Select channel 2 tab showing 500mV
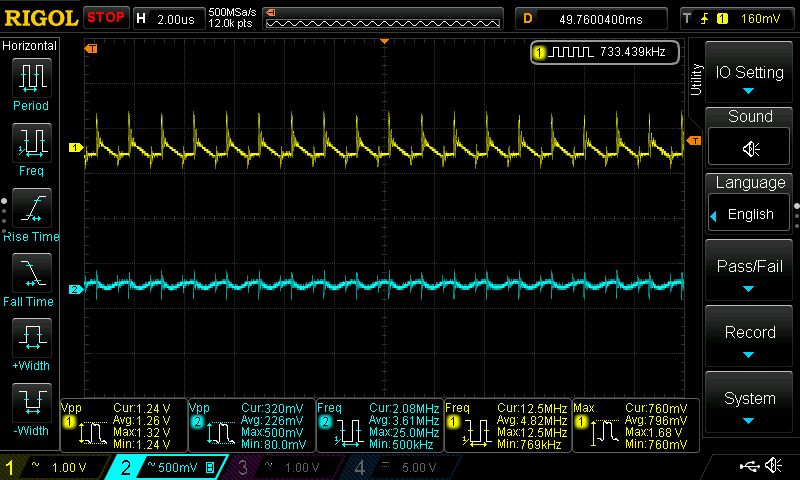 (166, 467)
